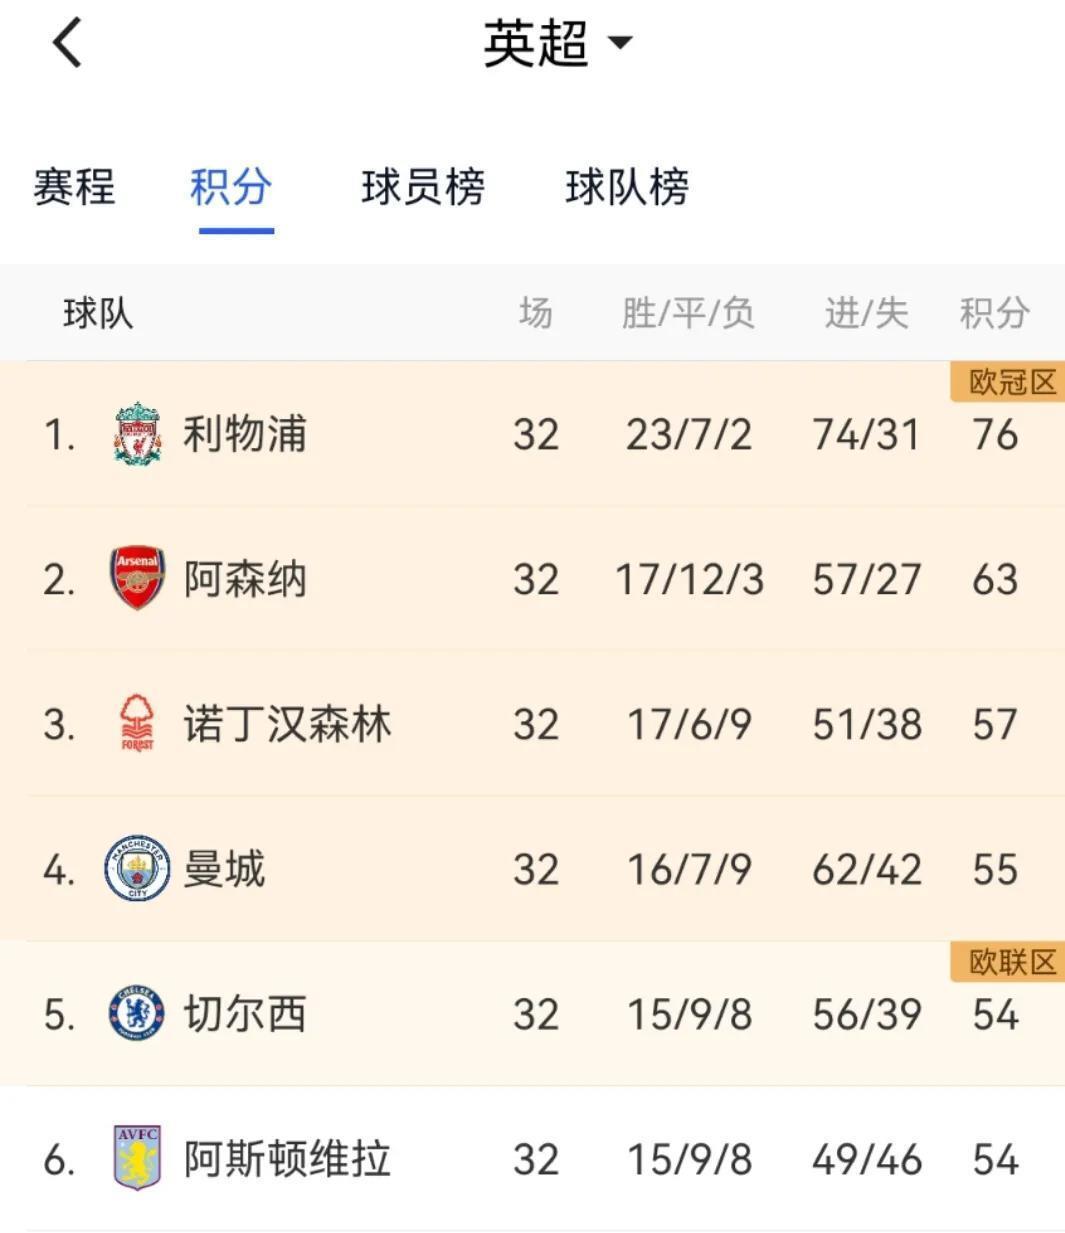Click the Arsenal club crest icon
The height and width of the screenshot is (1233, 1065).
click(x=138, y=578)
